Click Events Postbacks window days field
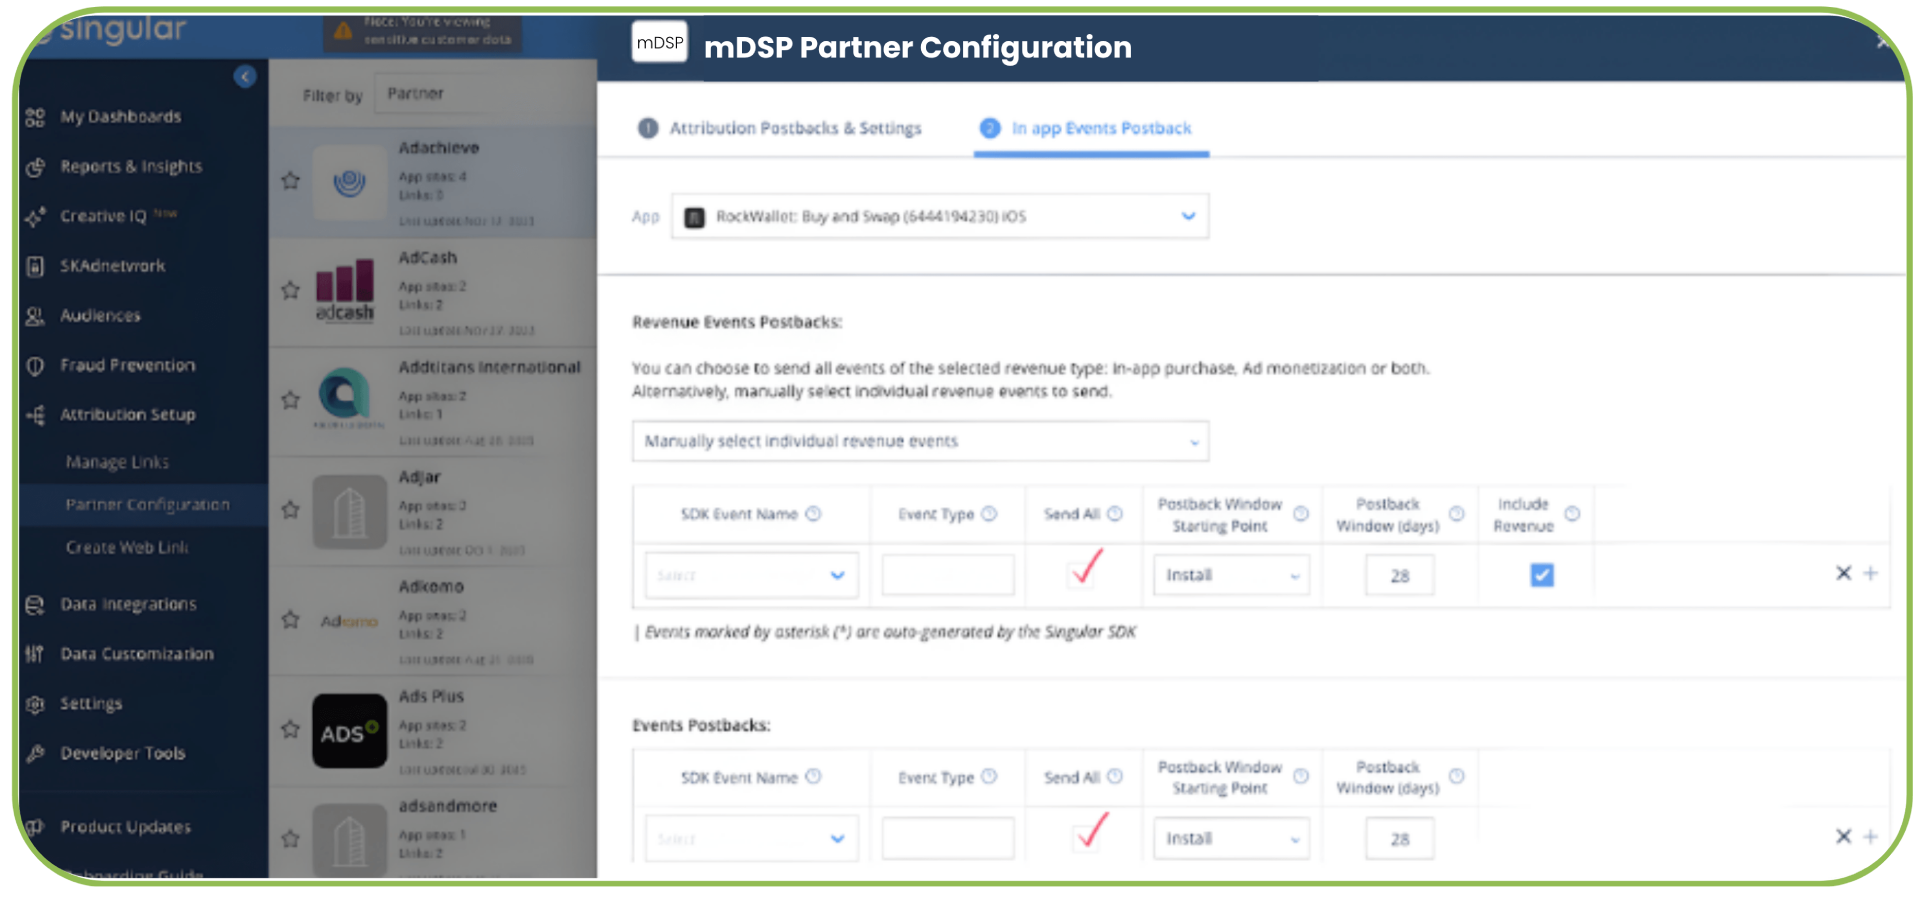The height and width of the screenshot is (897, 1920). click(x=1399, y=838)
